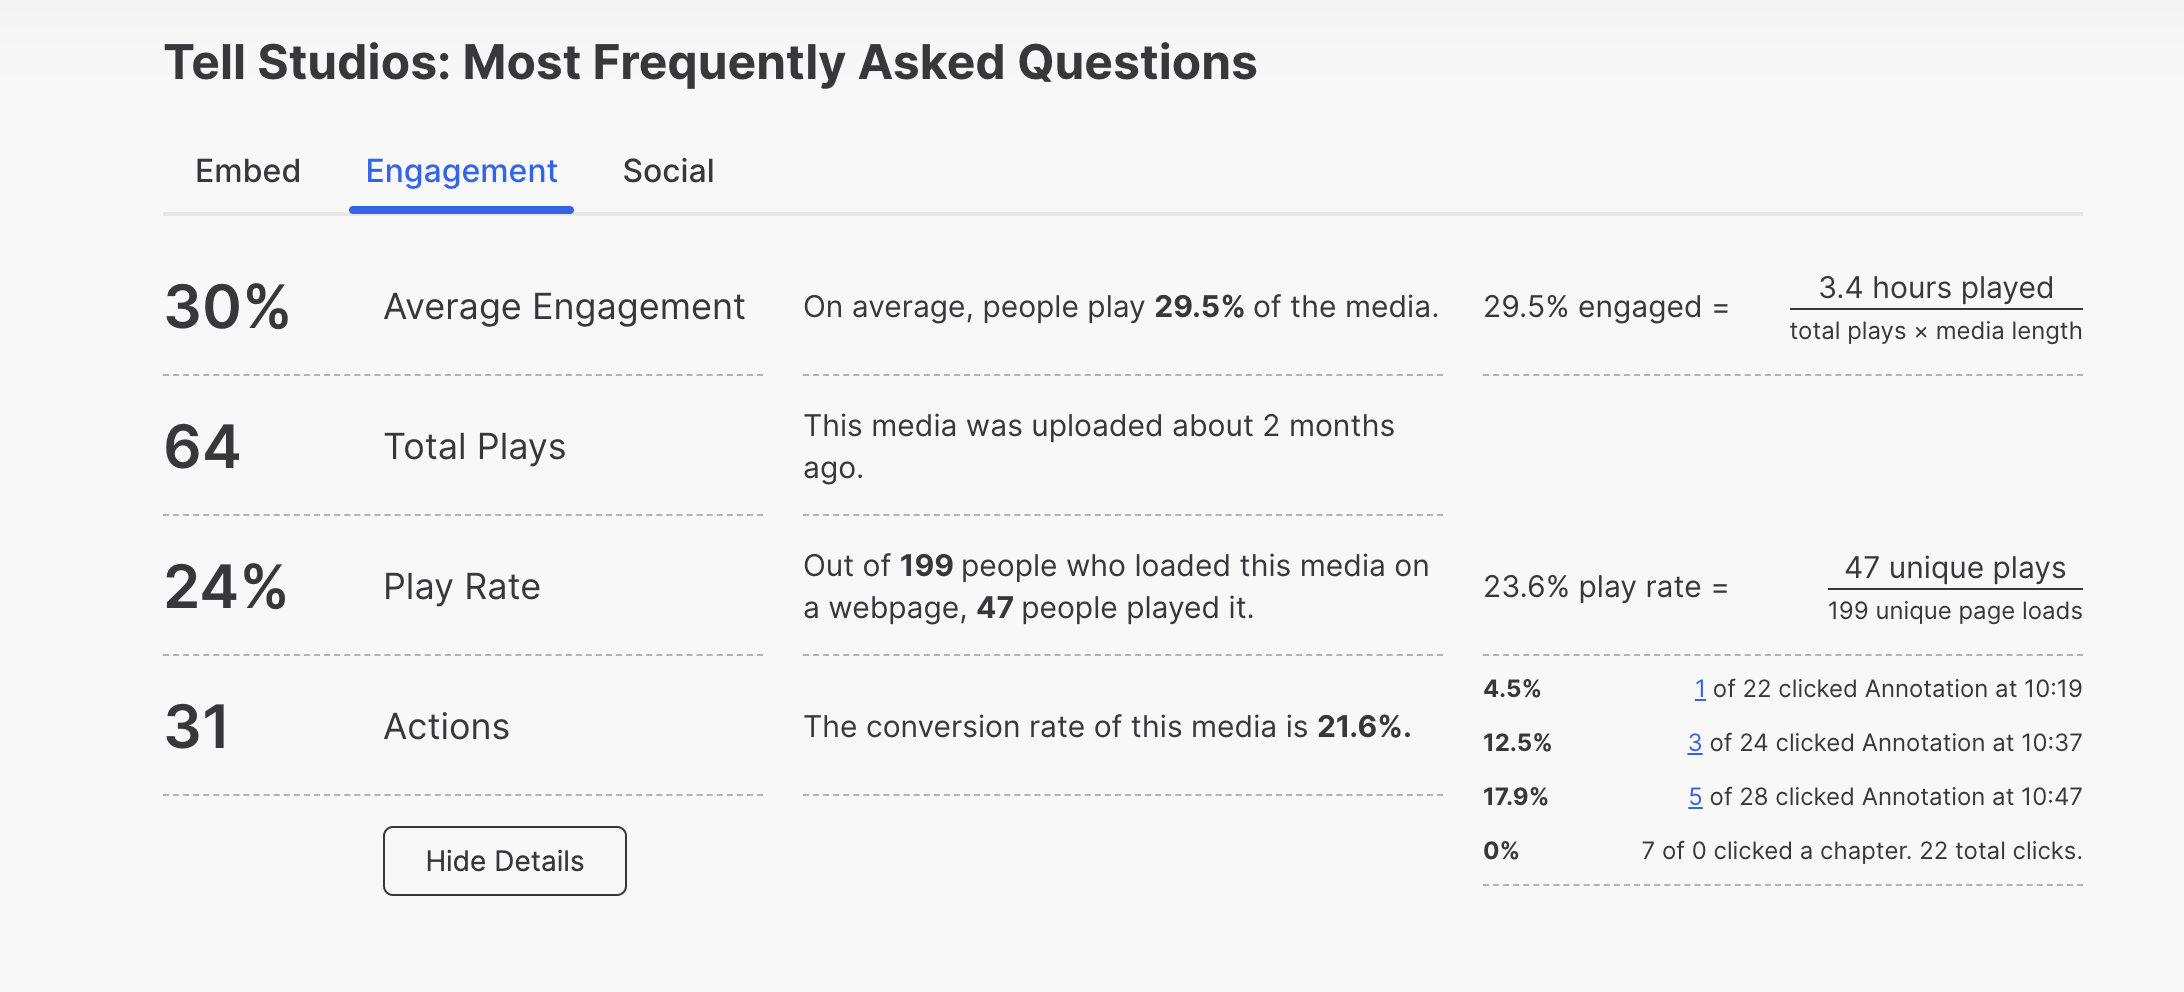
Task: Click the chapter clicks summary row
Action: (x=1860, y=851)
